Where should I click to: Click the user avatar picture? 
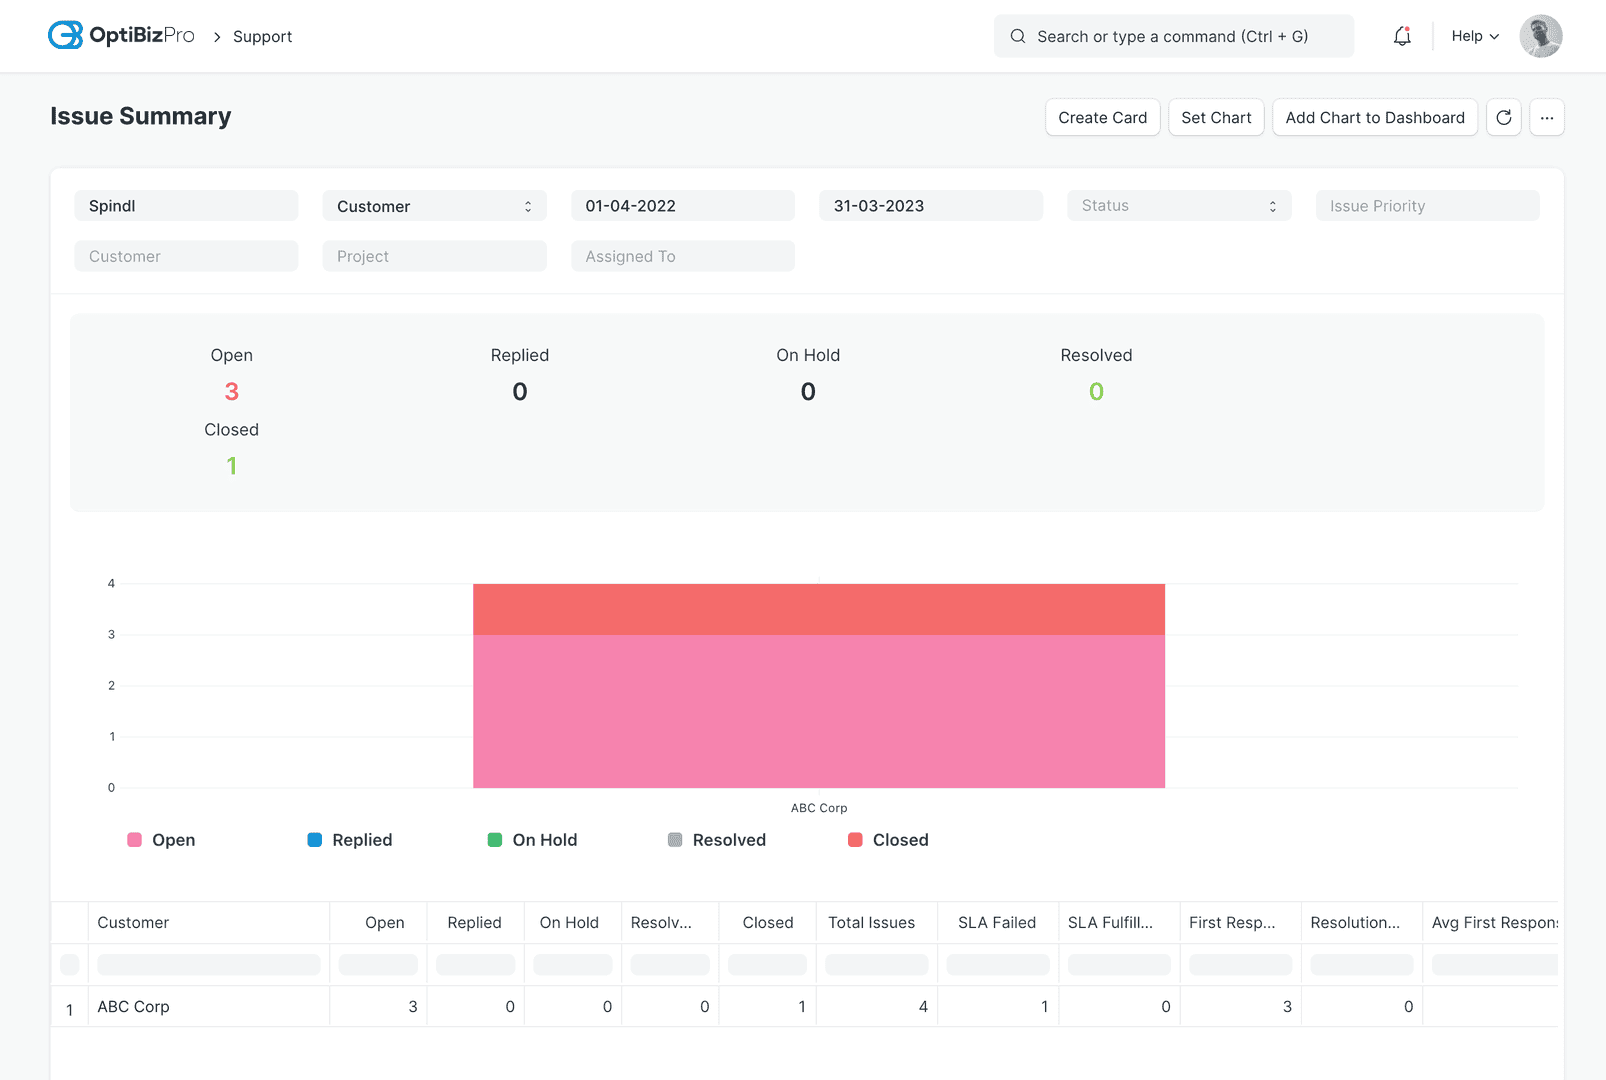click(x=1540, y=36)
